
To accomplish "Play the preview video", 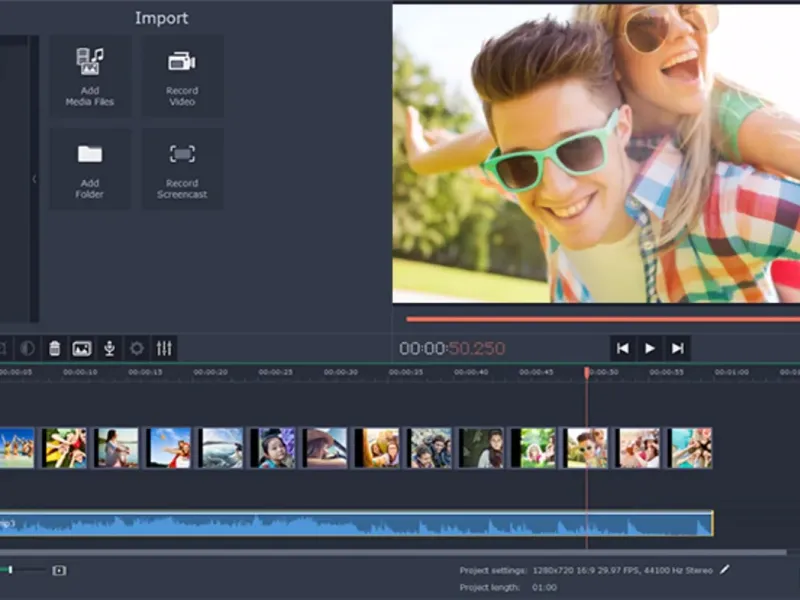I will click(x=650, y=348).
